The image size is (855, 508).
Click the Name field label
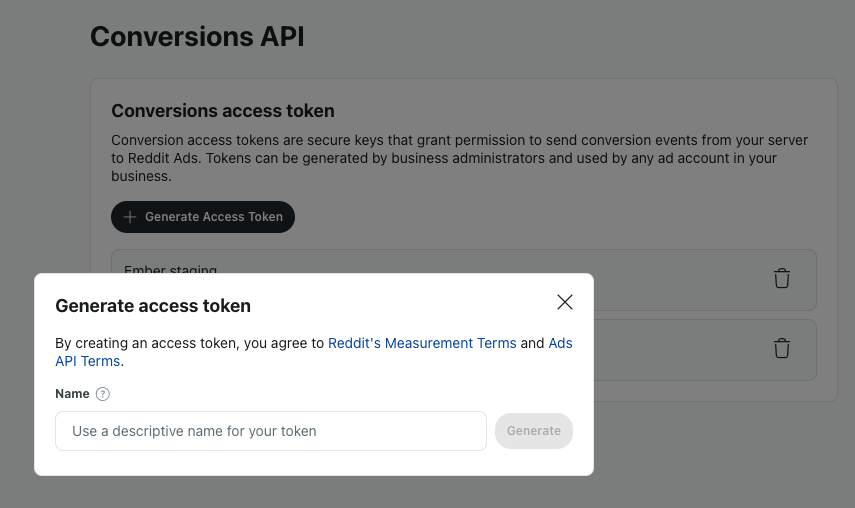pos(72,394)
